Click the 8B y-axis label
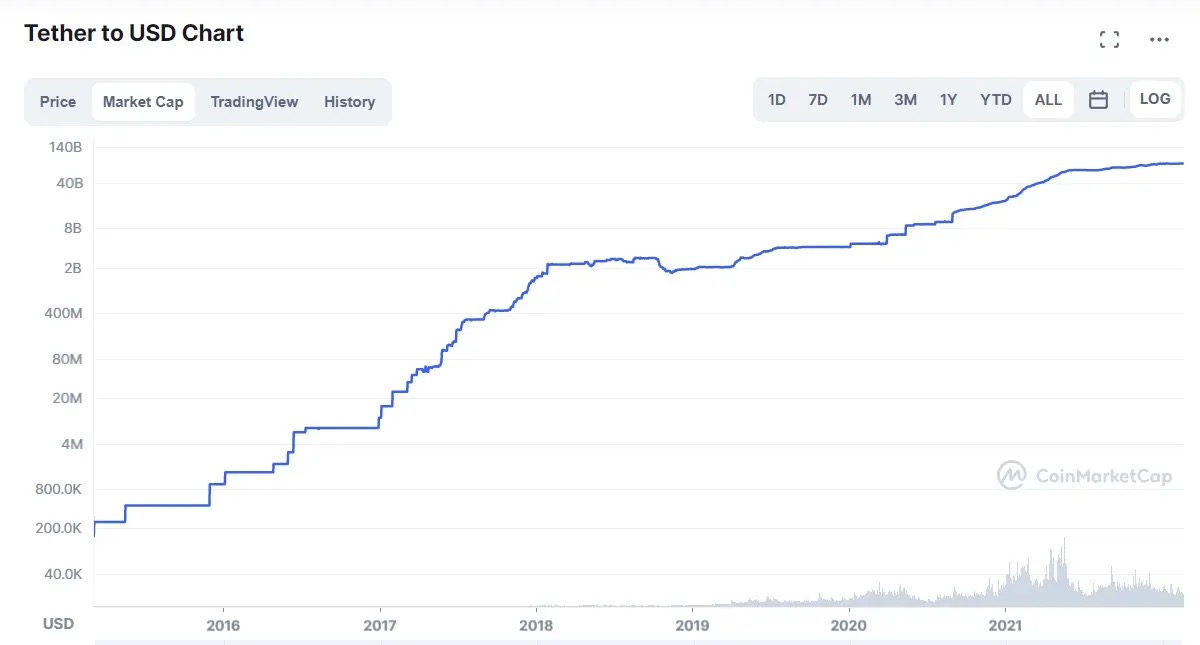This screenshot has width=1200, height=645. pos(73,228)
